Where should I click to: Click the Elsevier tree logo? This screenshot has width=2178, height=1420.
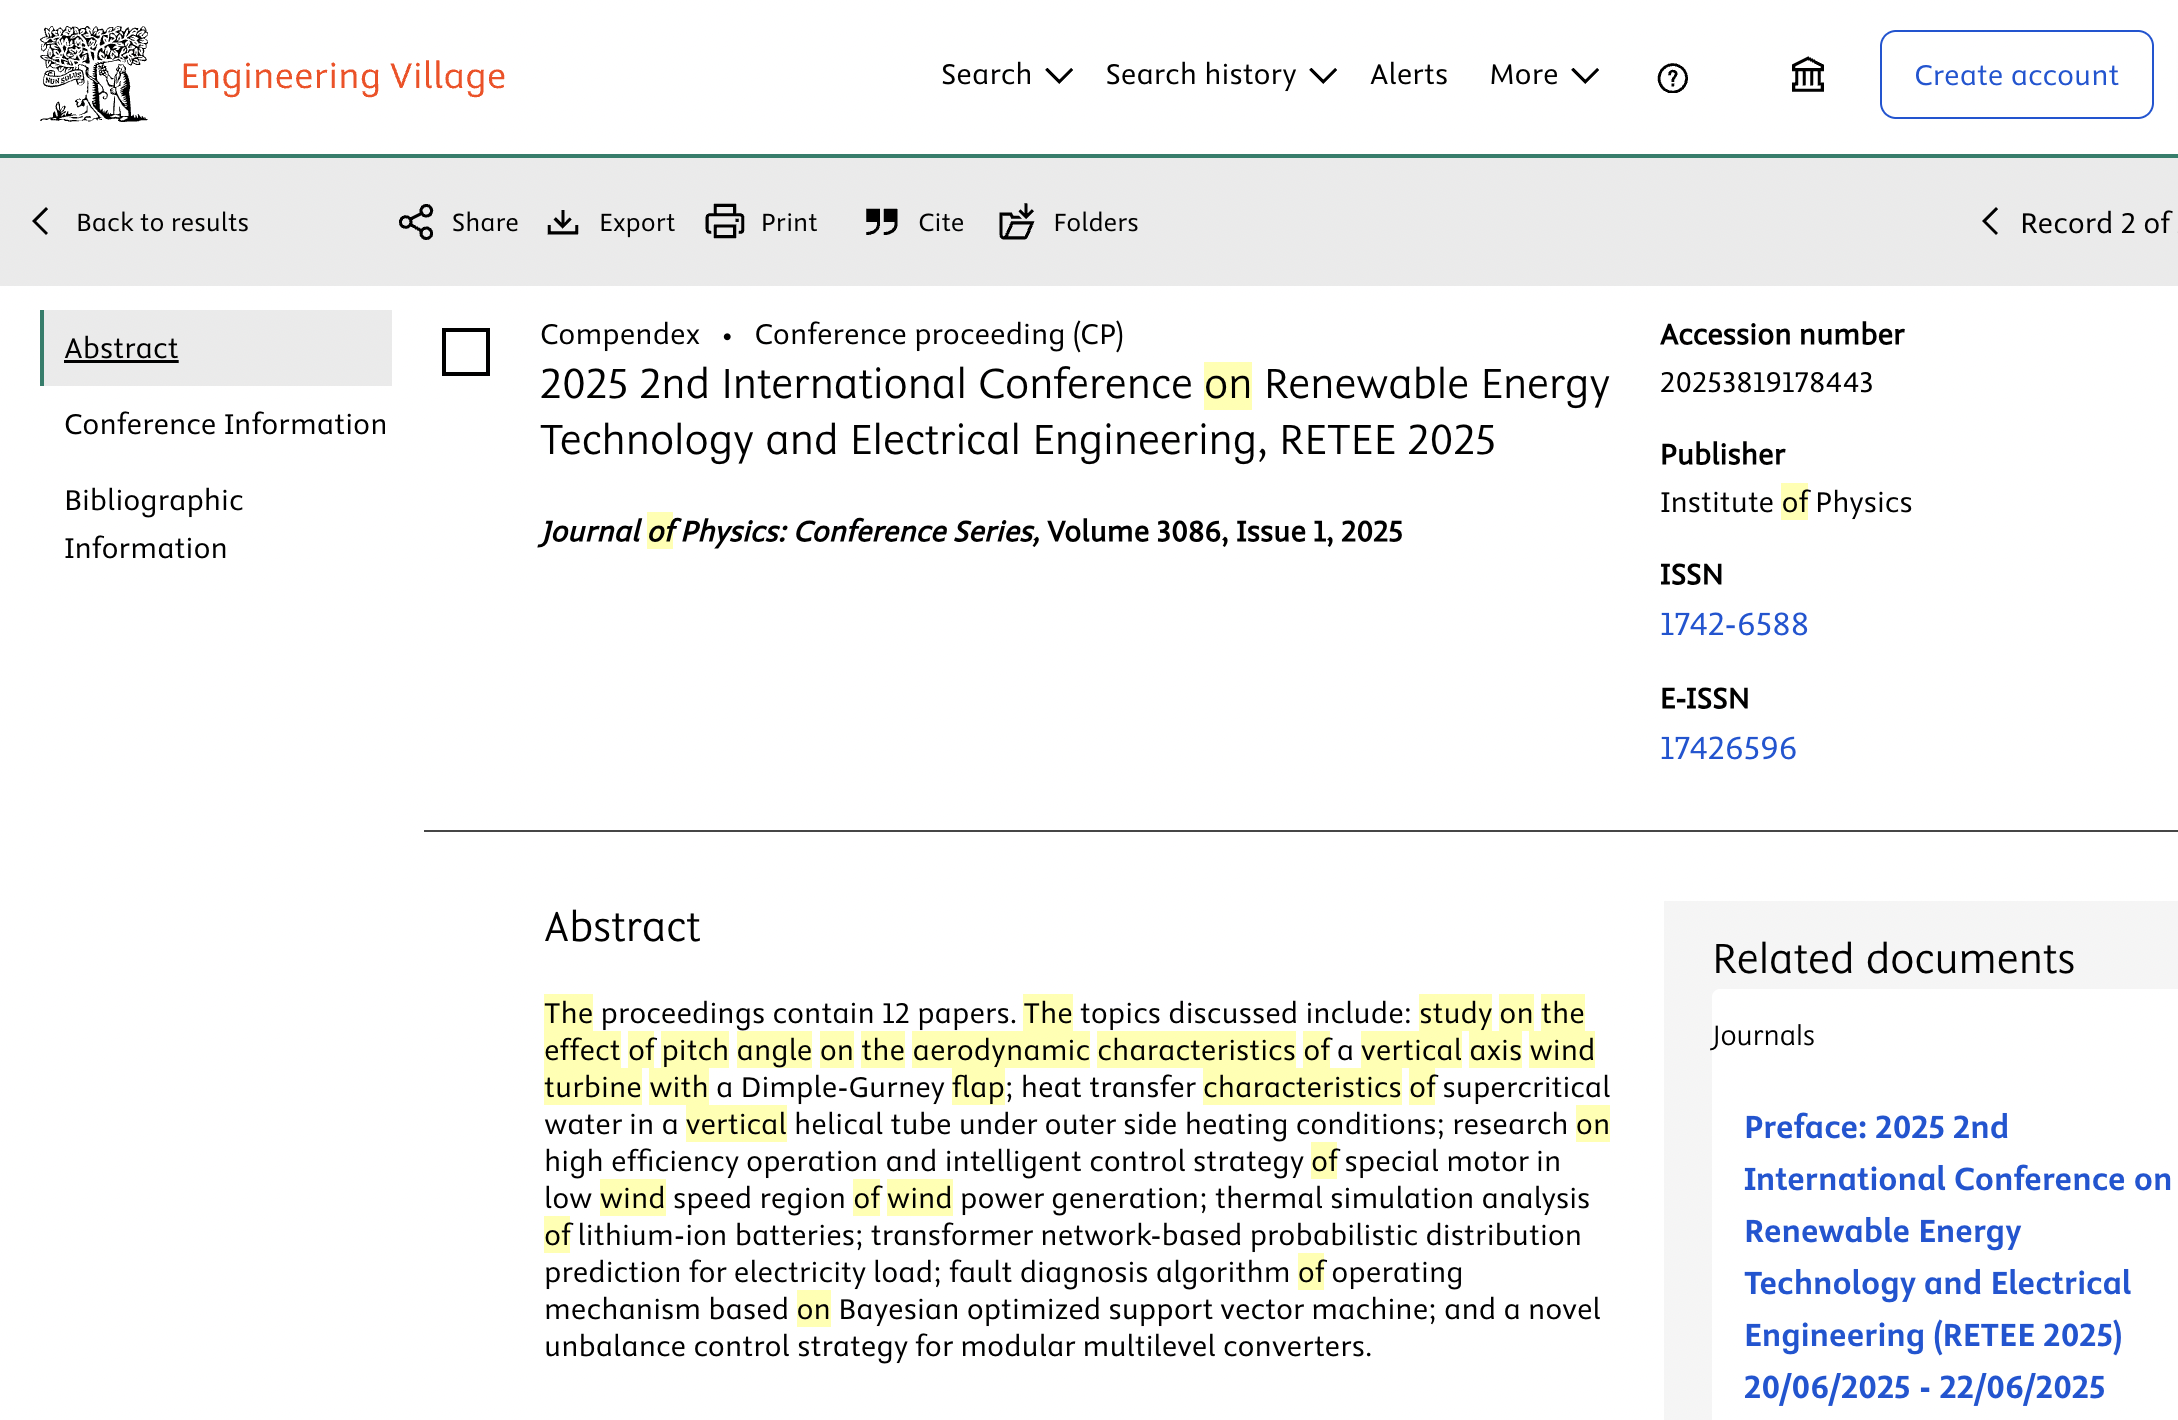(94, 75)
